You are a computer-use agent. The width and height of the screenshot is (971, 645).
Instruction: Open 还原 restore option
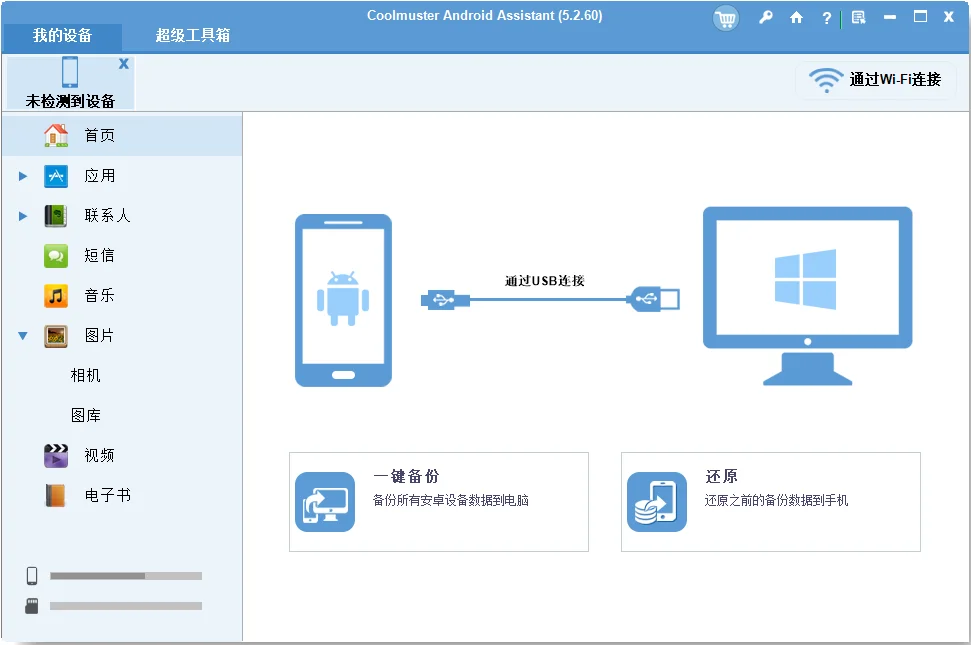770,502
